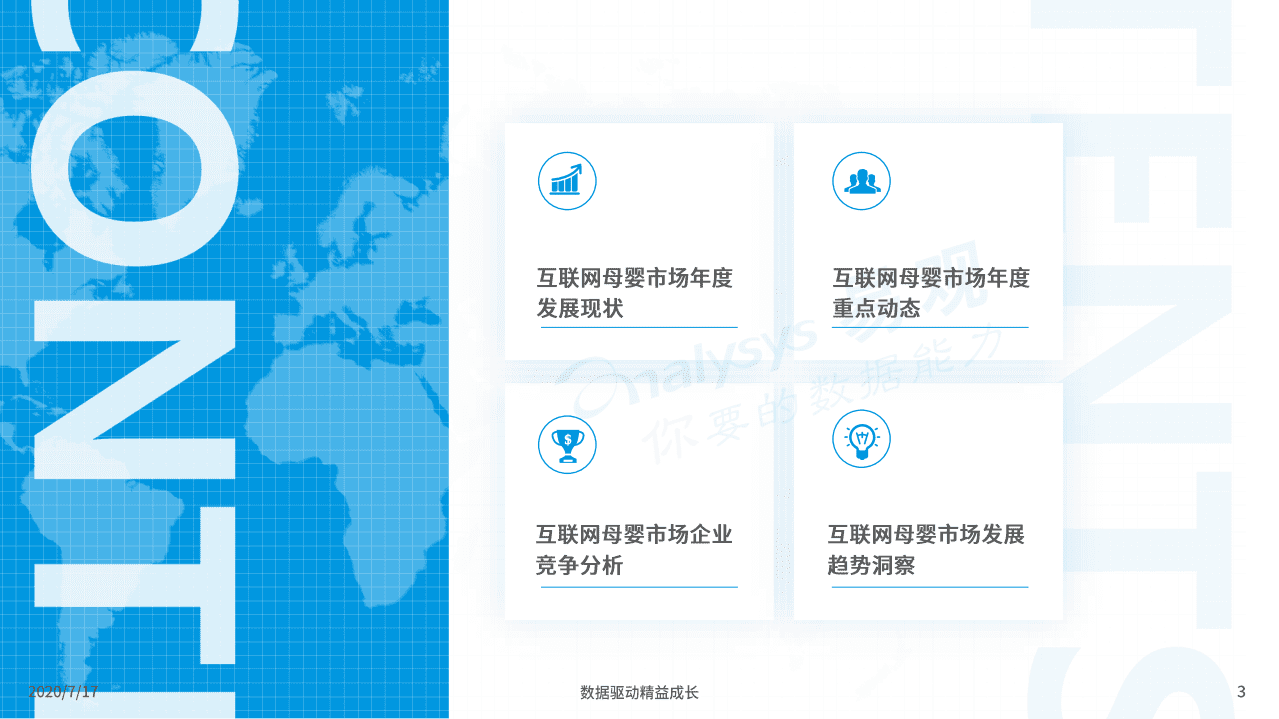Tap the lightbulb icon inside its circle
This screenshot has height=719, width=1279.
coord(861,440)
